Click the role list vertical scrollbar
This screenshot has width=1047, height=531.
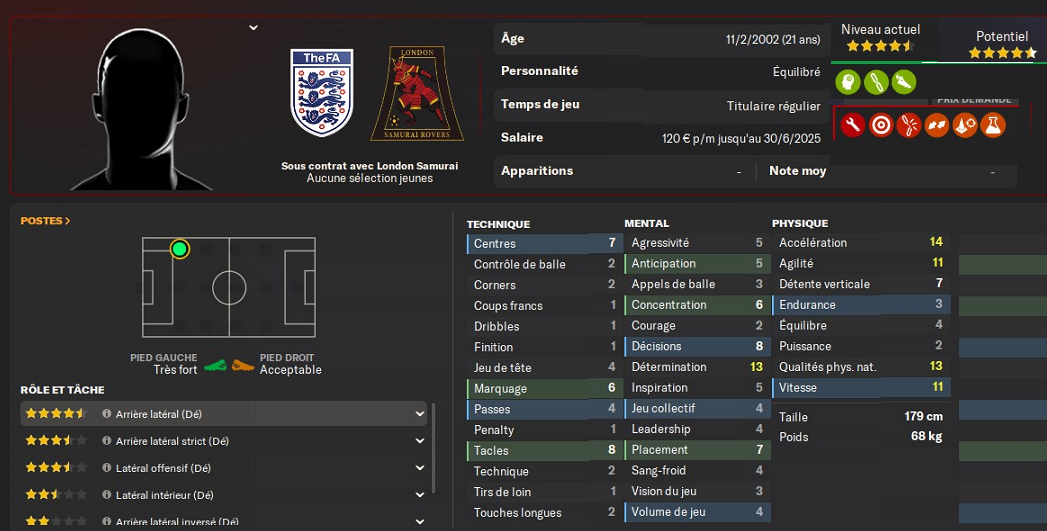(x=433, y=448)
